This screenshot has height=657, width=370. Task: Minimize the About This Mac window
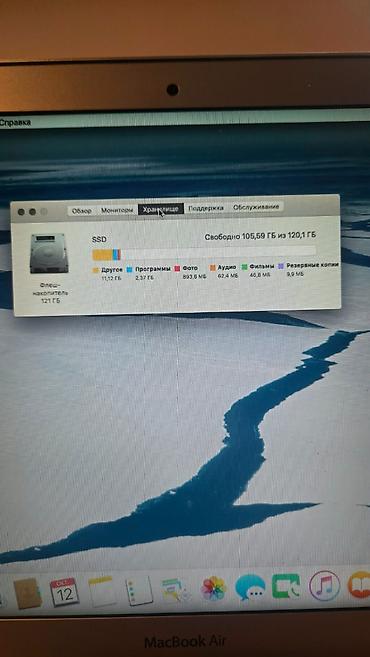(x=32, y=212)
